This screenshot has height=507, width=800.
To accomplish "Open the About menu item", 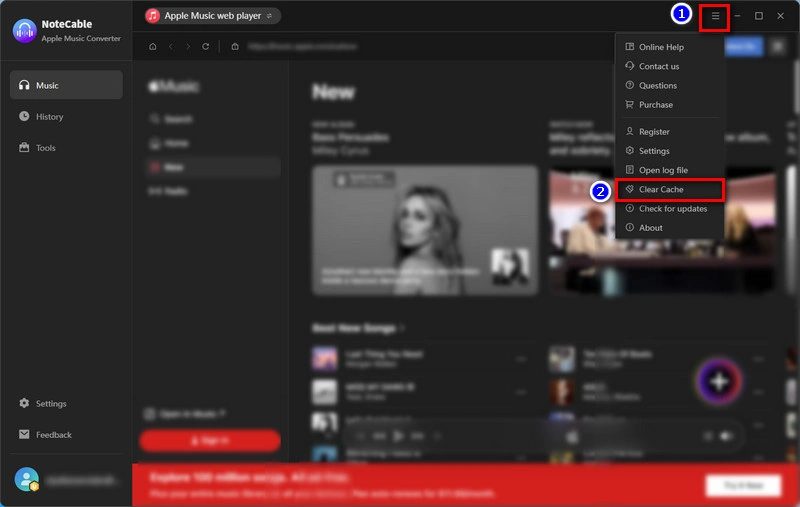I will click(x=669, y=227).
